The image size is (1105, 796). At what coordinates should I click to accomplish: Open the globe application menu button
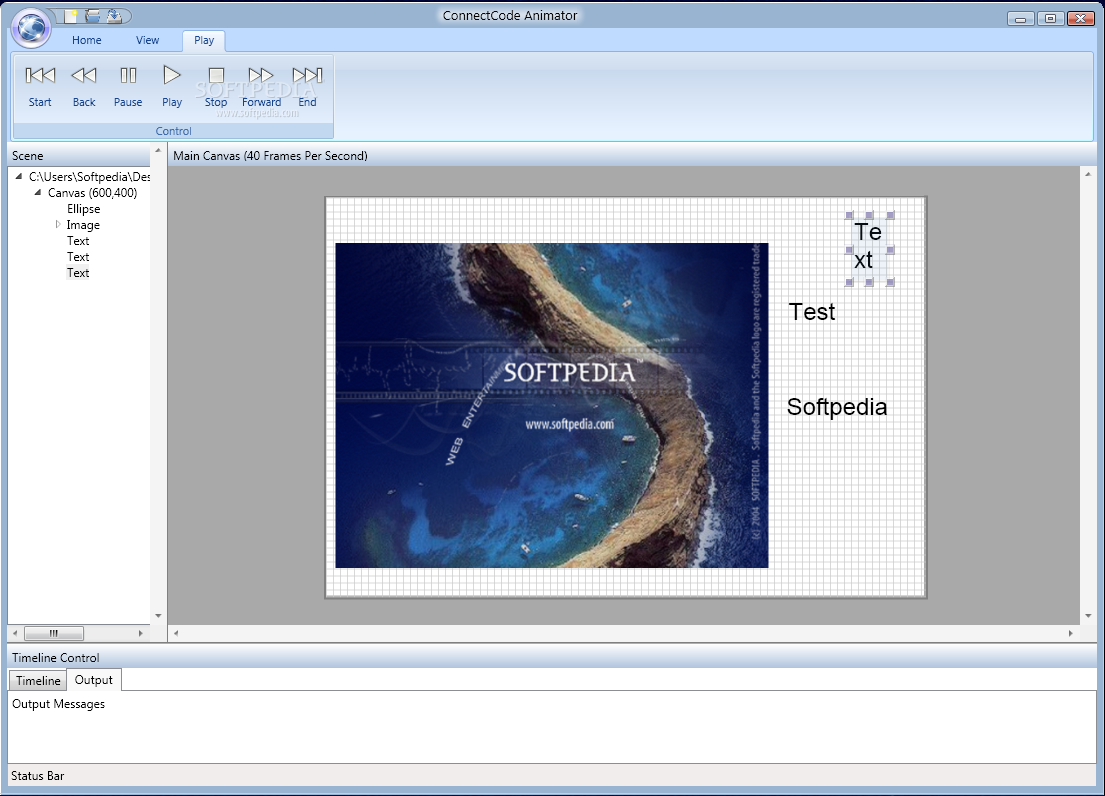(x=31, y=28)
